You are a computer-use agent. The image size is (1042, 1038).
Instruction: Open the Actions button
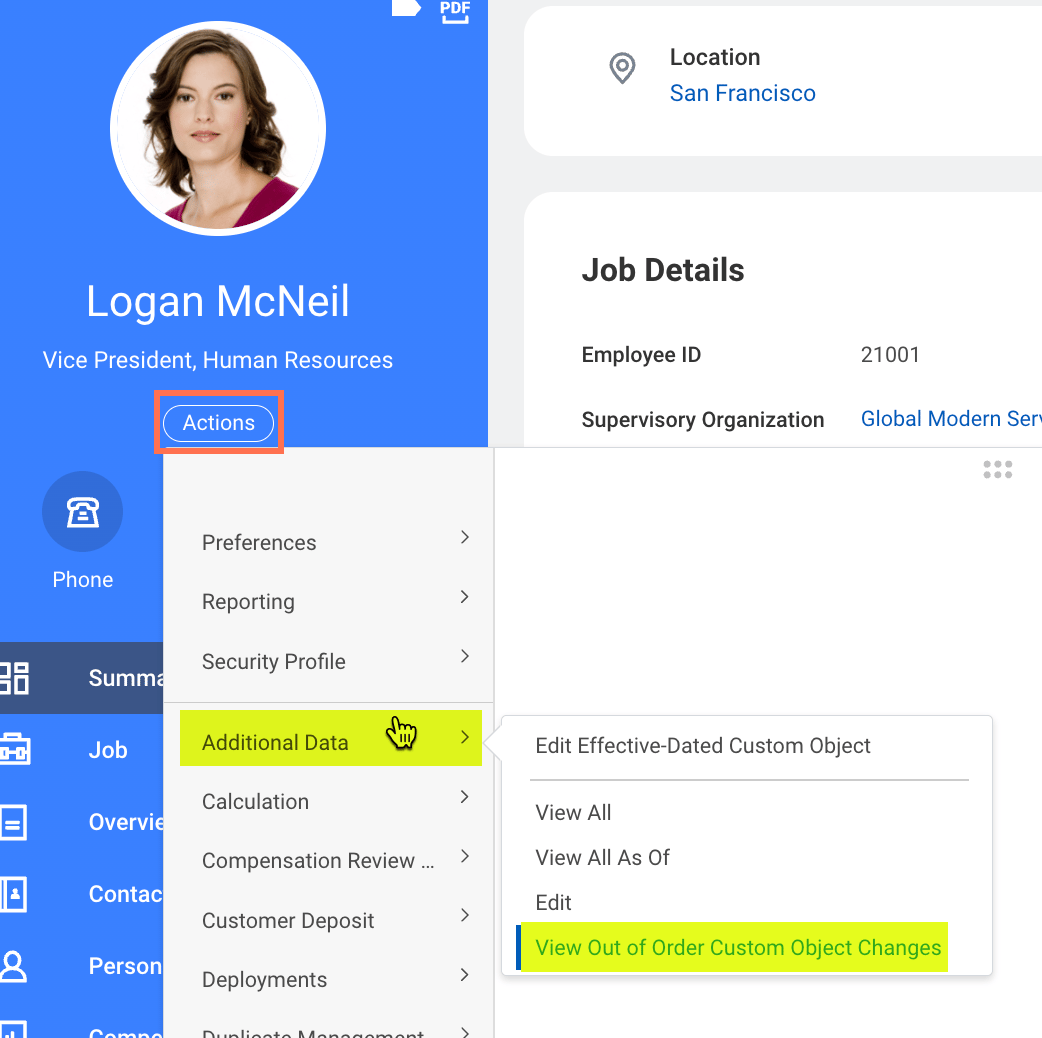pos(219,423)
